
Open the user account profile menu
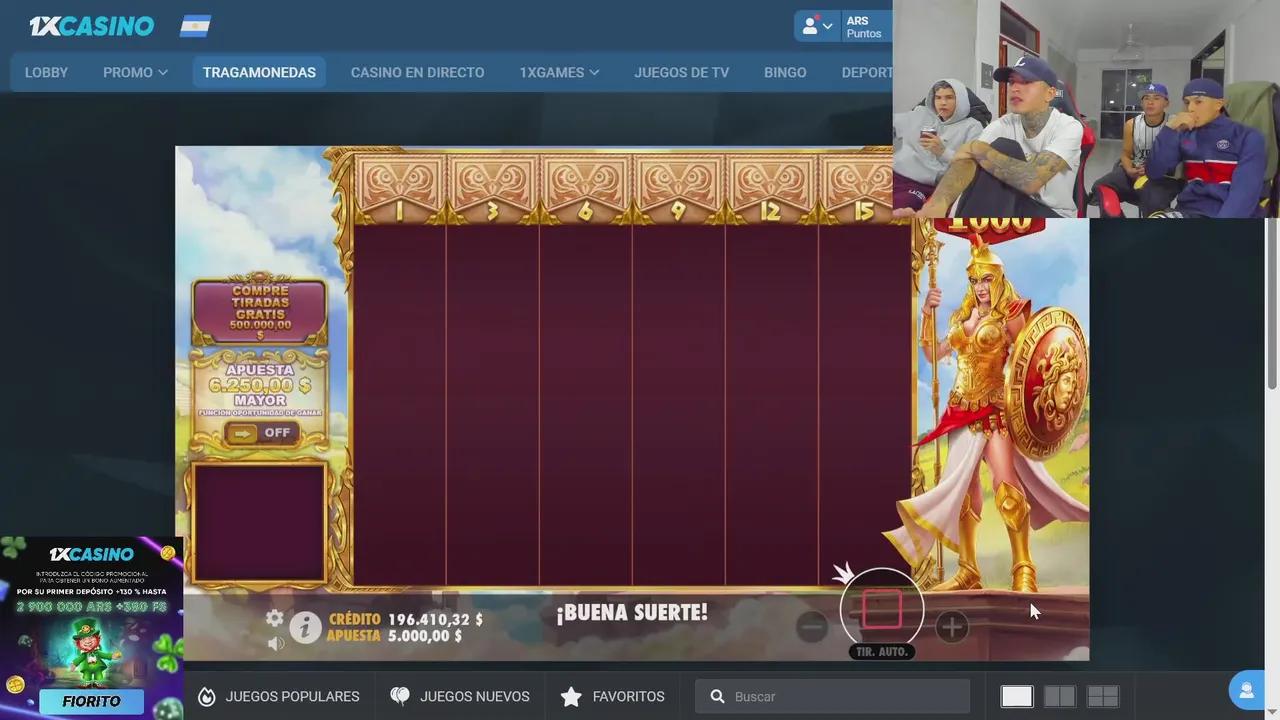tap(817, 26)
